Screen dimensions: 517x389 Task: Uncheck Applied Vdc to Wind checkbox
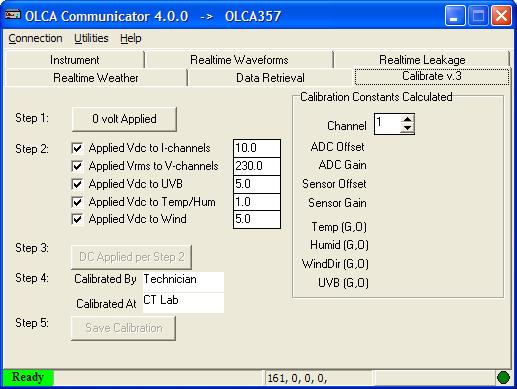pos(77,219)
